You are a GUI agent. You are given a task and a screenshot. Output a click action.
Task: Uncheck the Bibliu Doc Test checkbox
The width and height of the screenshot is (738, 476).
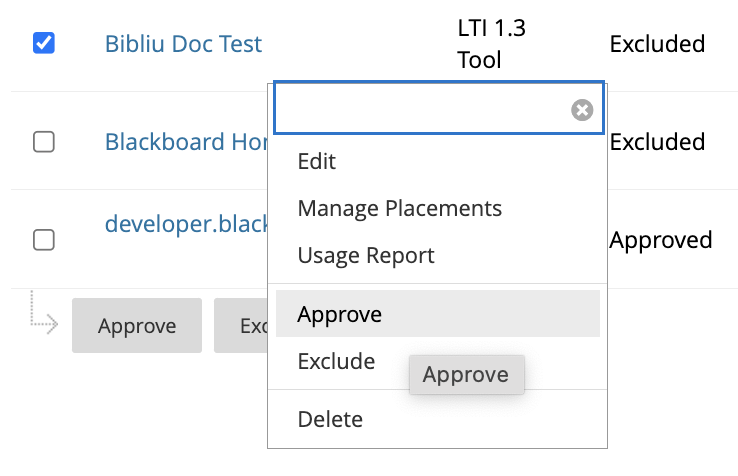44,43
